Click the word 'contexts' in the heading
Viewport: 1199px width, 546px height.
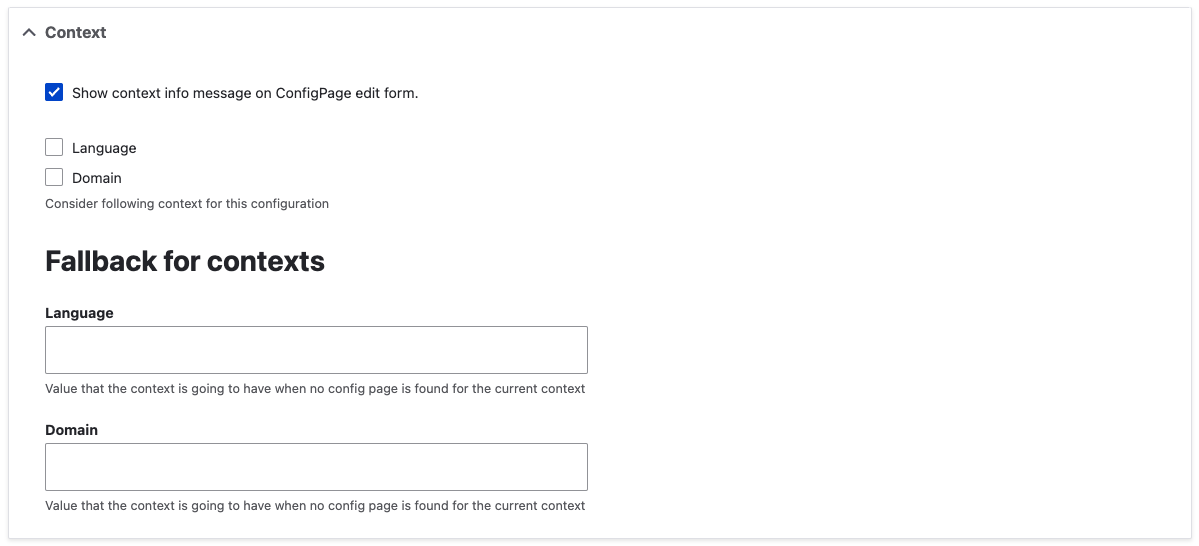266,262
